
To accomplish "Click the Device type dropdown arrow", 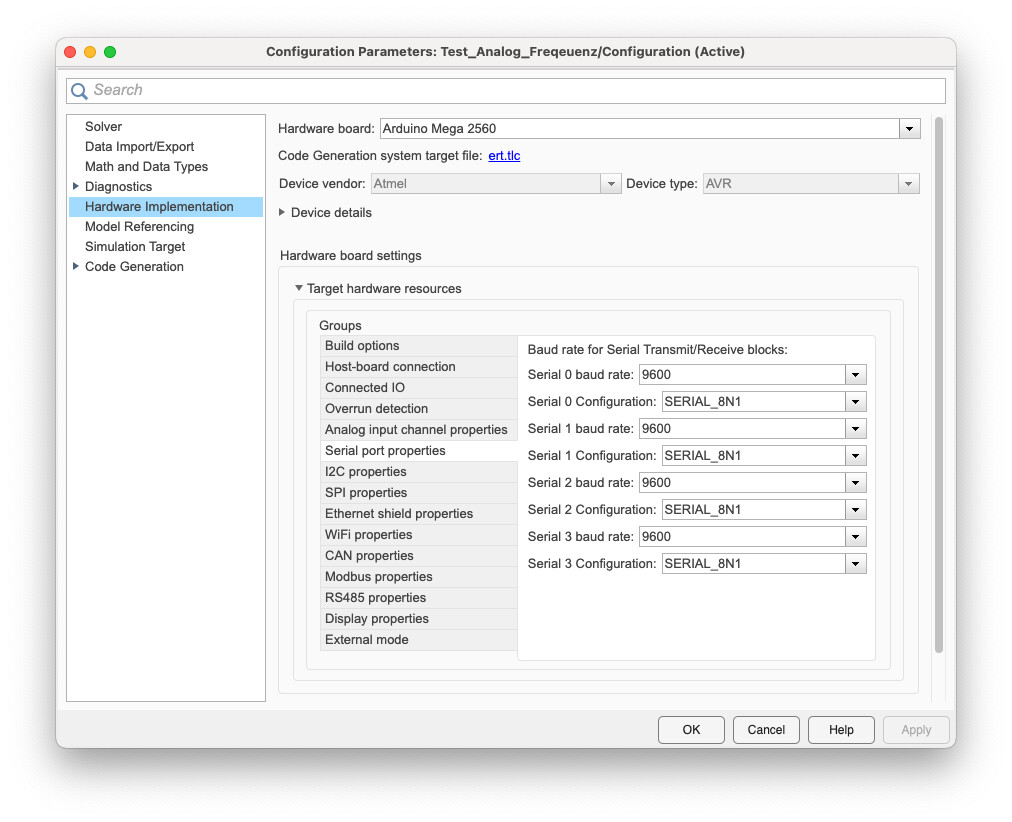I will 908,183.
